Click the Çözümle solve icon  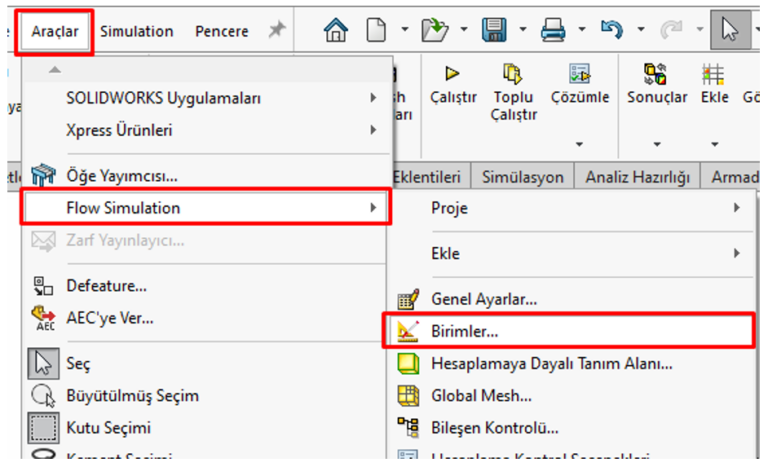(x=579, y=73)
